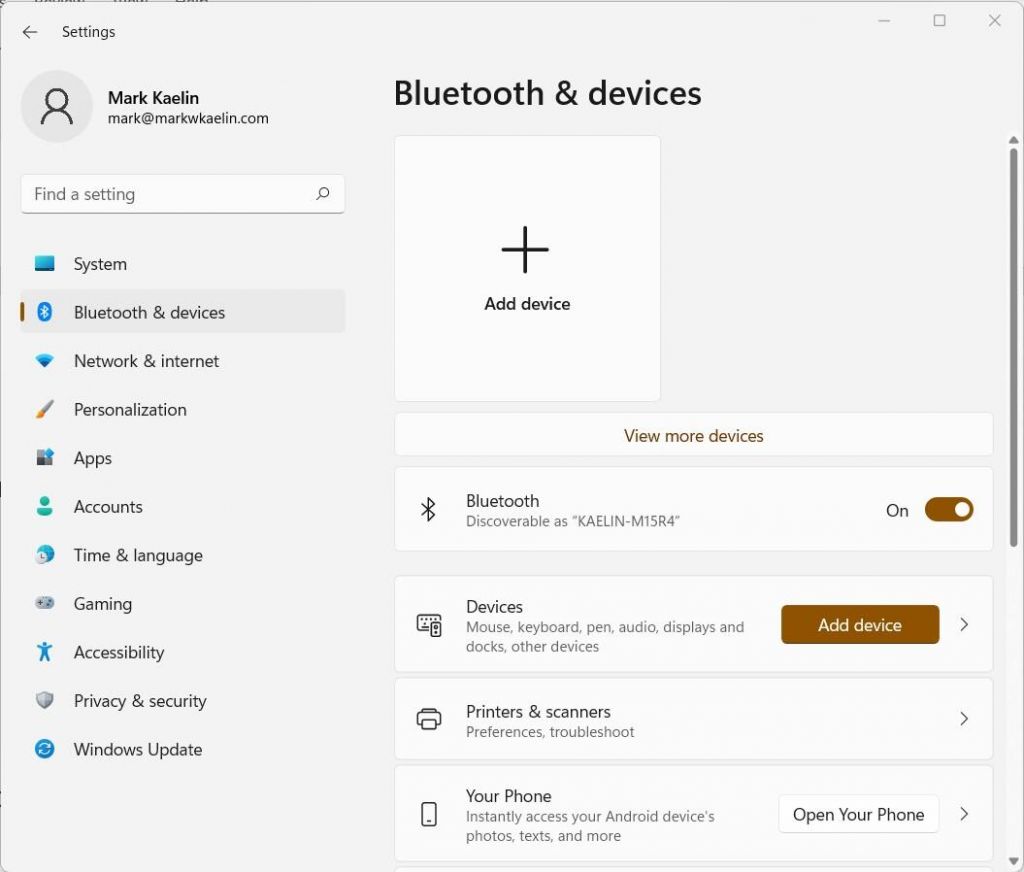Image resolution: width=1024 pixels, height=872 pixels.
Task: Expand Printers & scanners chevron arrow
Action: 964,719
